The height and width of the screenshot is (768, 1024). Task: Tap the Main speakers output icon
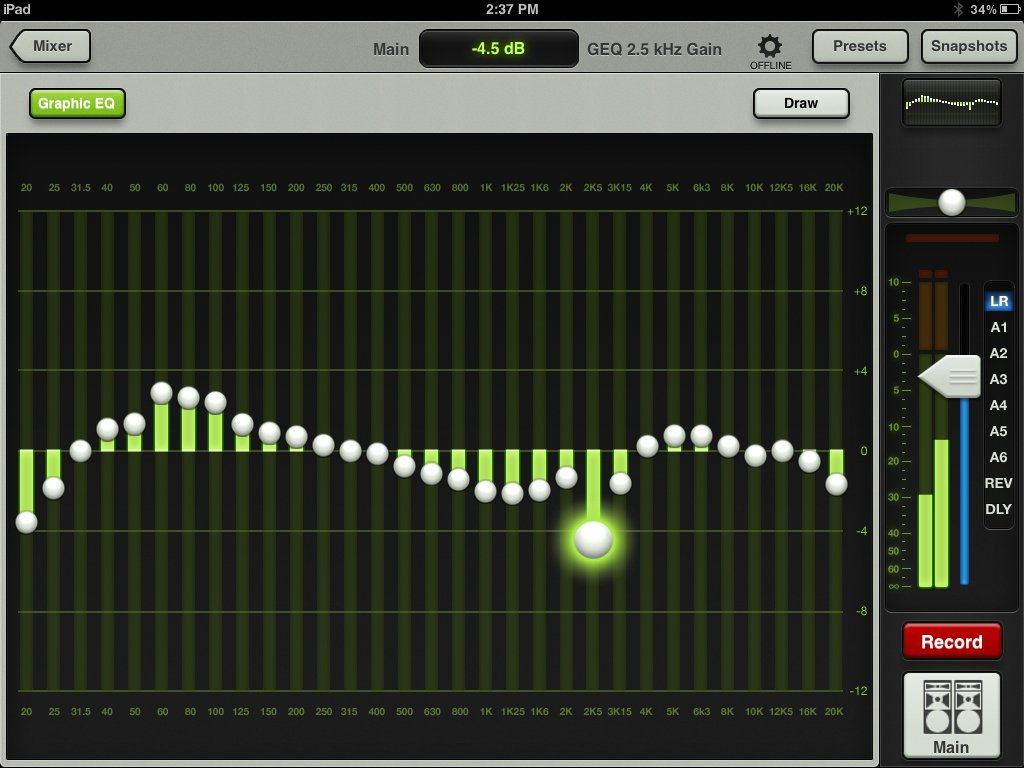click(x=952, y=716)
